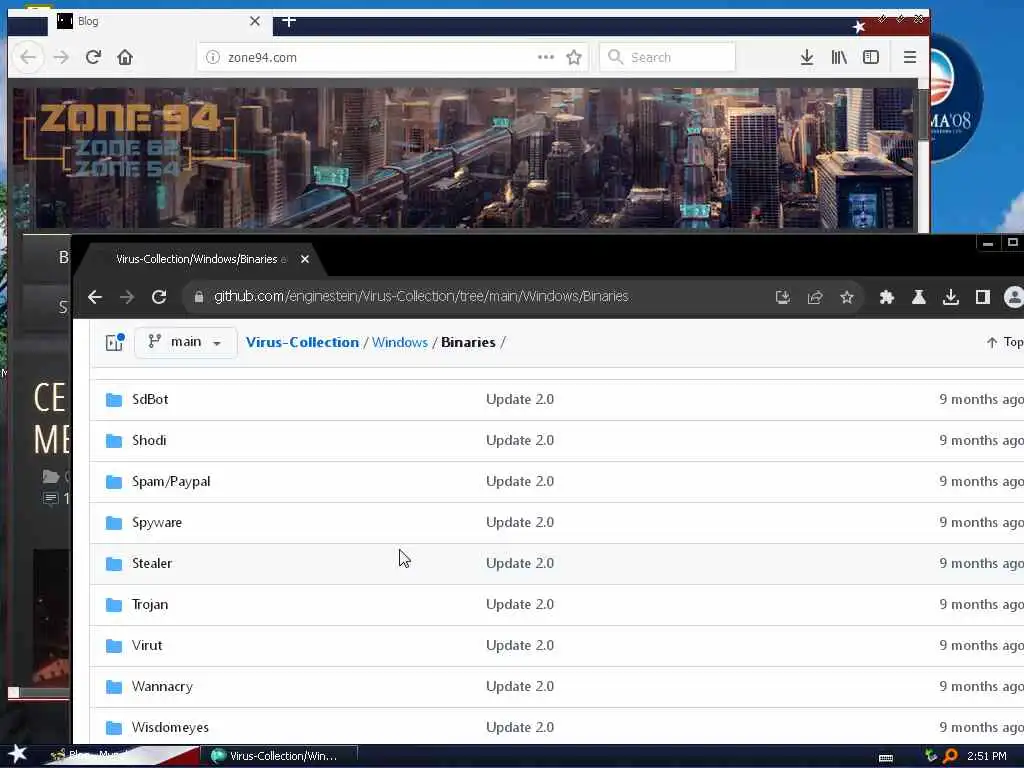1024x768 pixels.
Task: Open the keyboard tray icon in taskbar
Action: 886,758
